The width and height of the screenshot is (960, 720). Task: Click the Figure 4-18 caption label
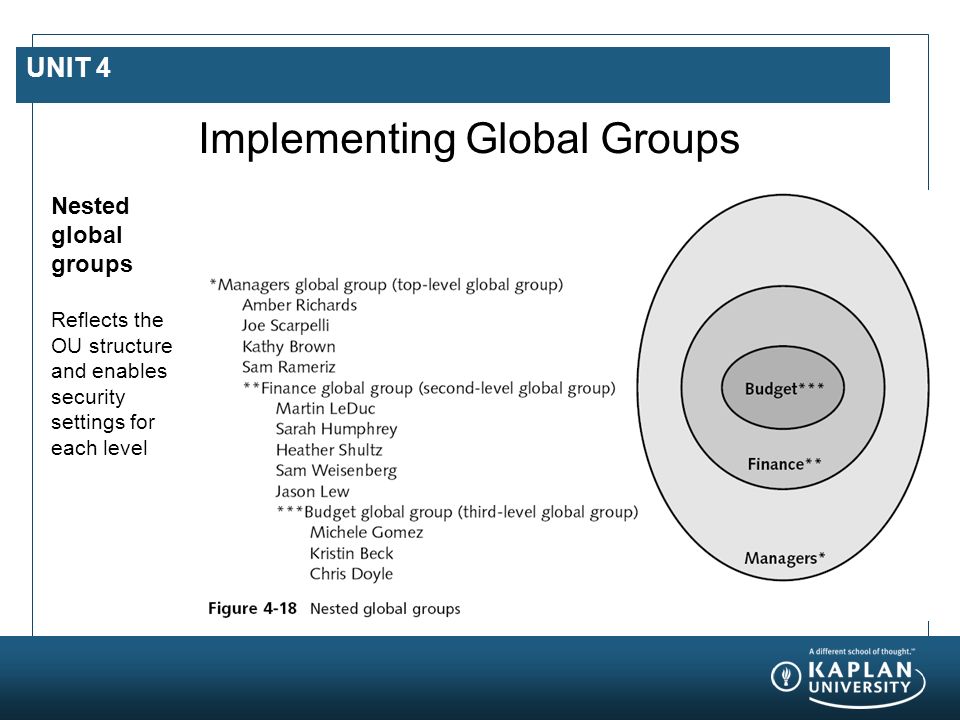pos(252,609)
